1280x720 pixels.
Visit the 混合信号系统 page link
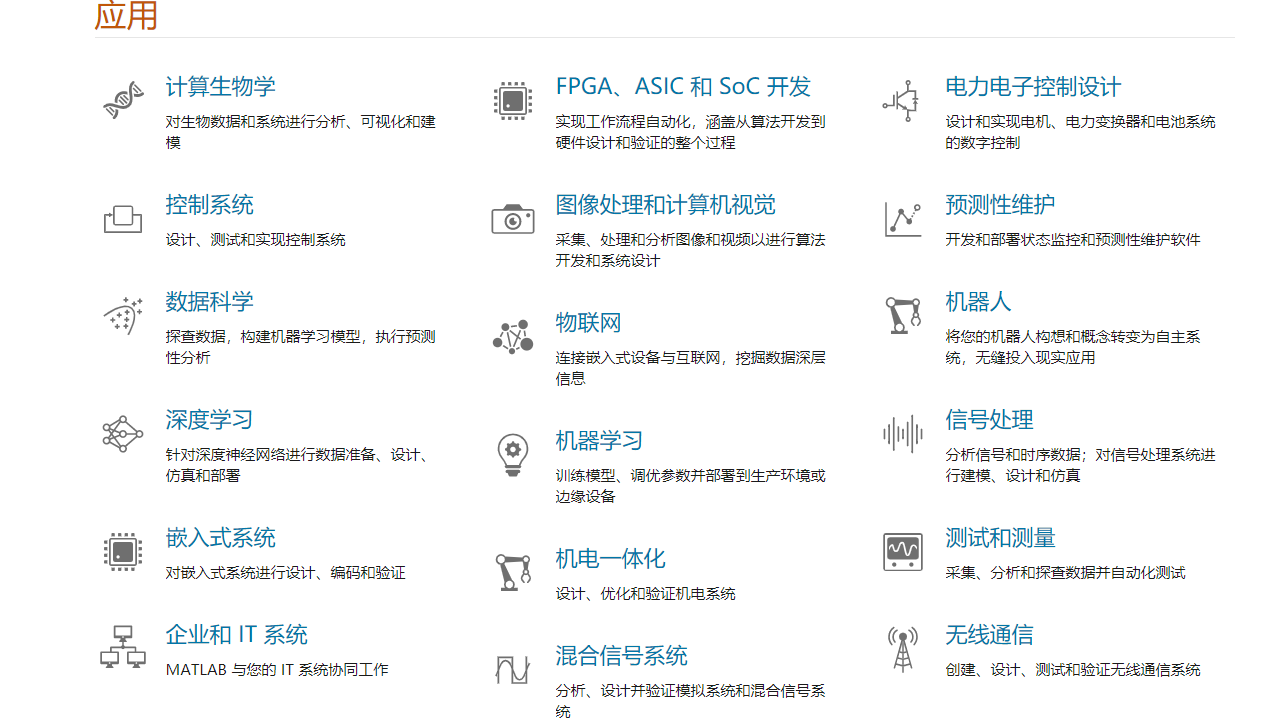click(x=622, y=656)
